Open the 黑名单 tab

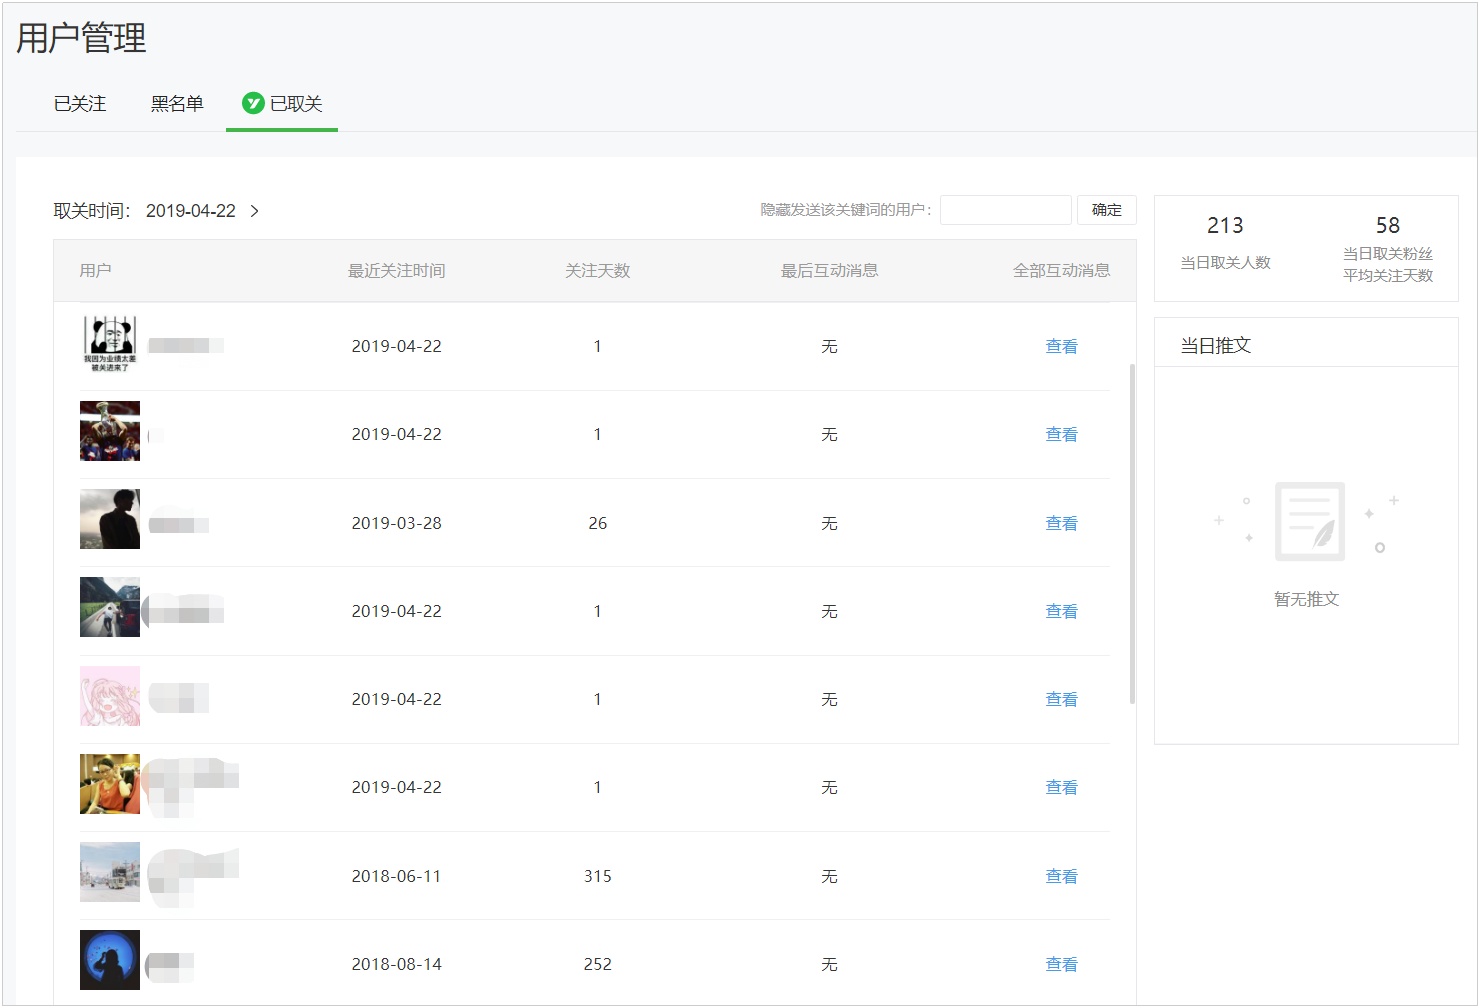coord(177,103)
